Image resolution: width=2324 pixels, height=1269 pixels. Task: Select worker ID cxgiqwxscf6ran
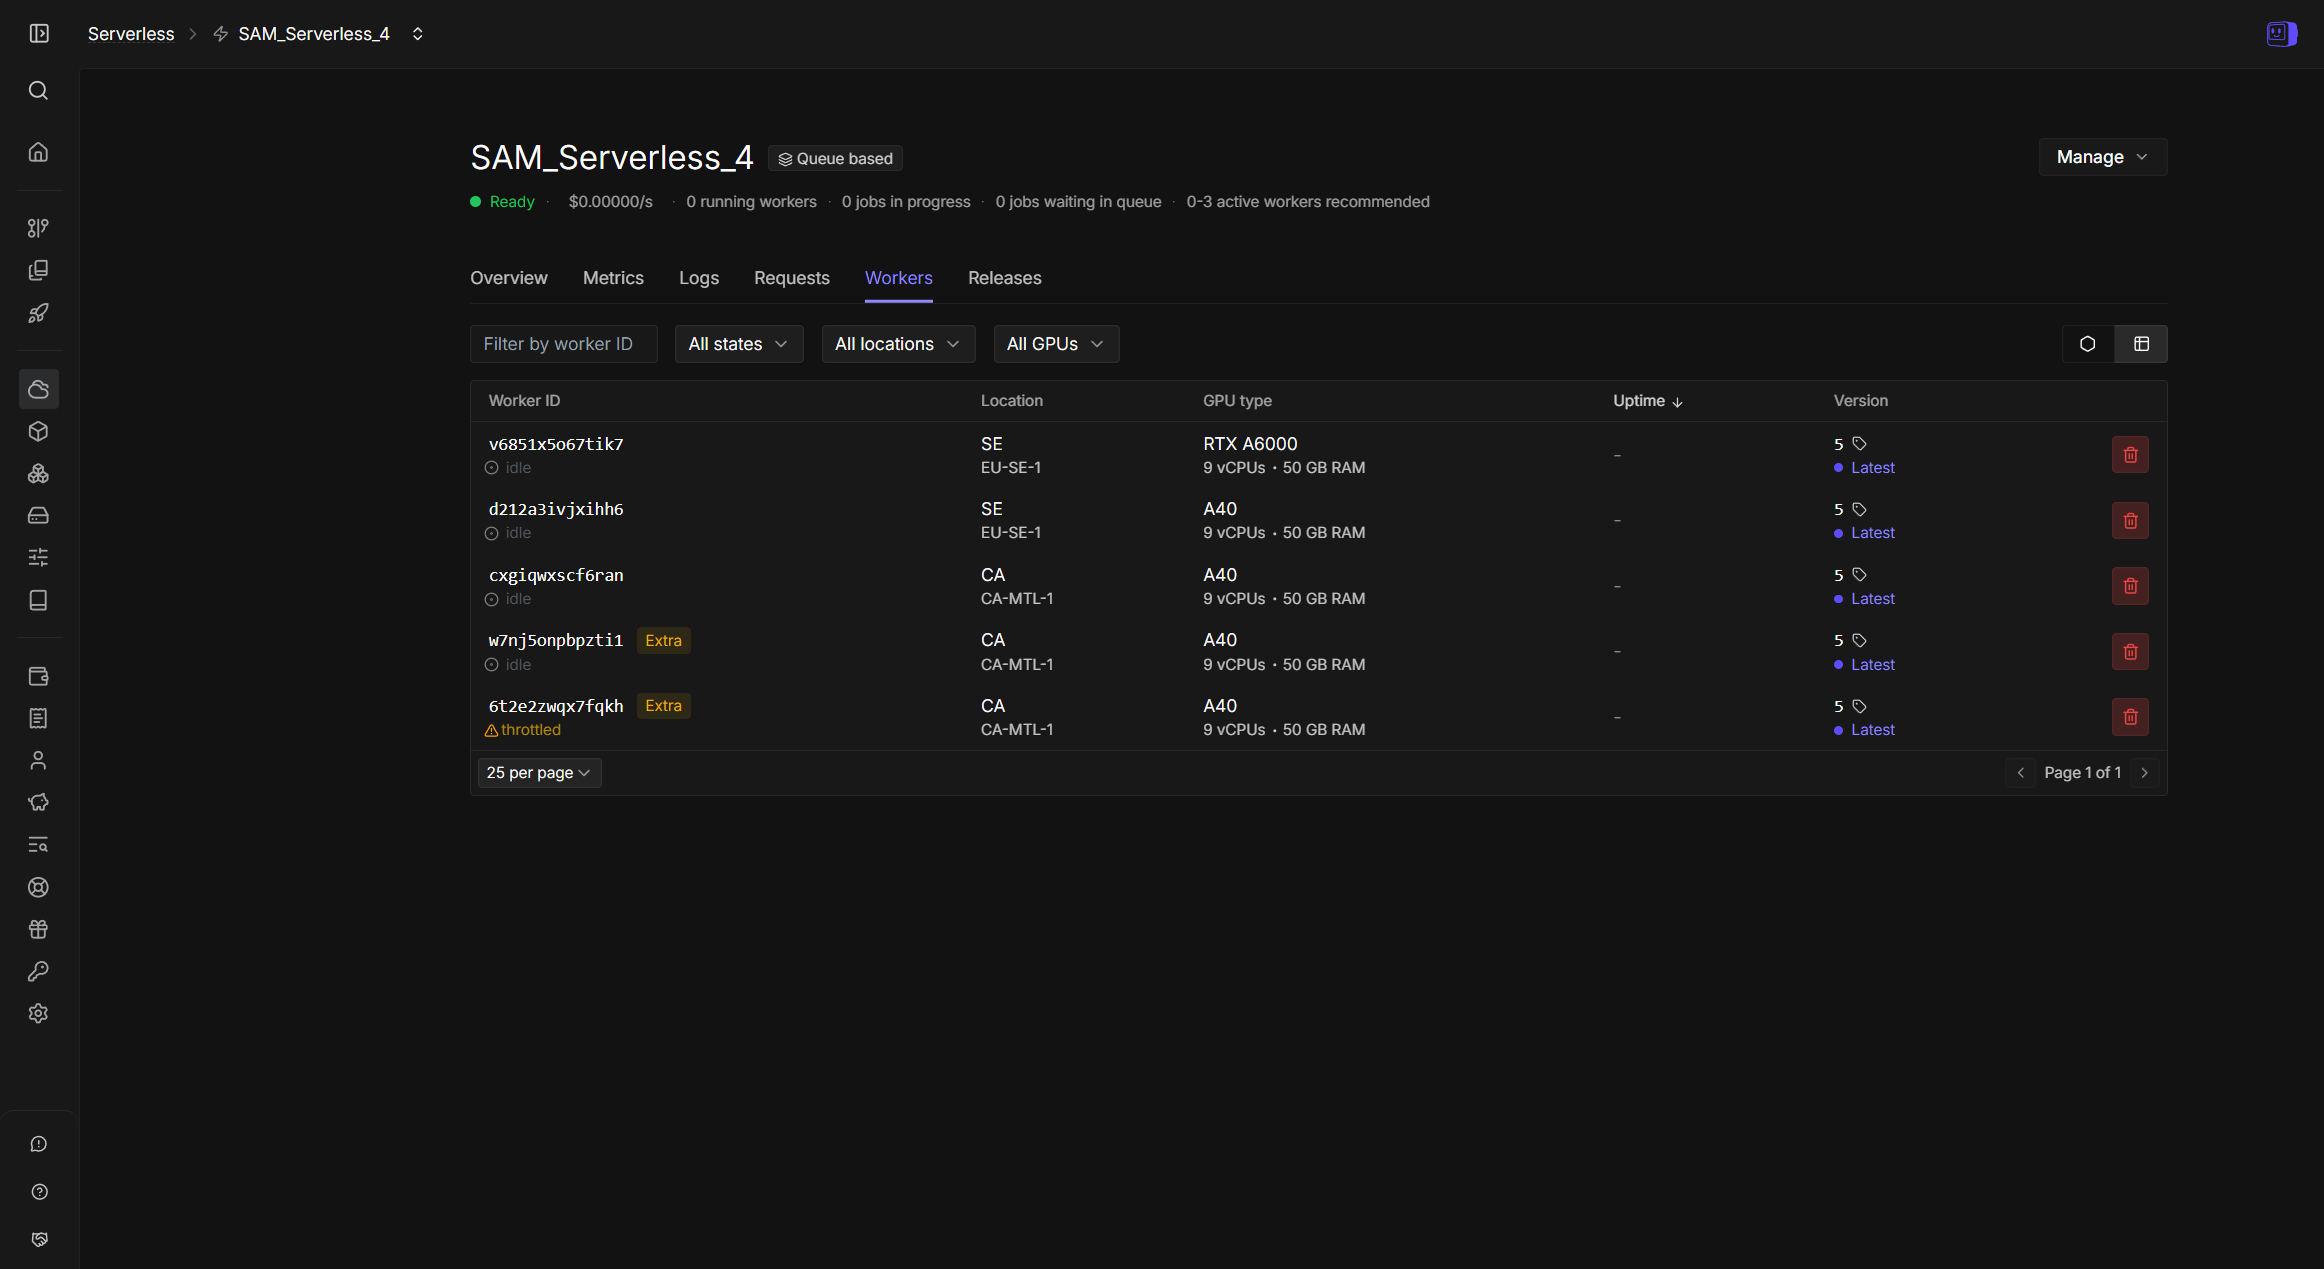(556, 575)
